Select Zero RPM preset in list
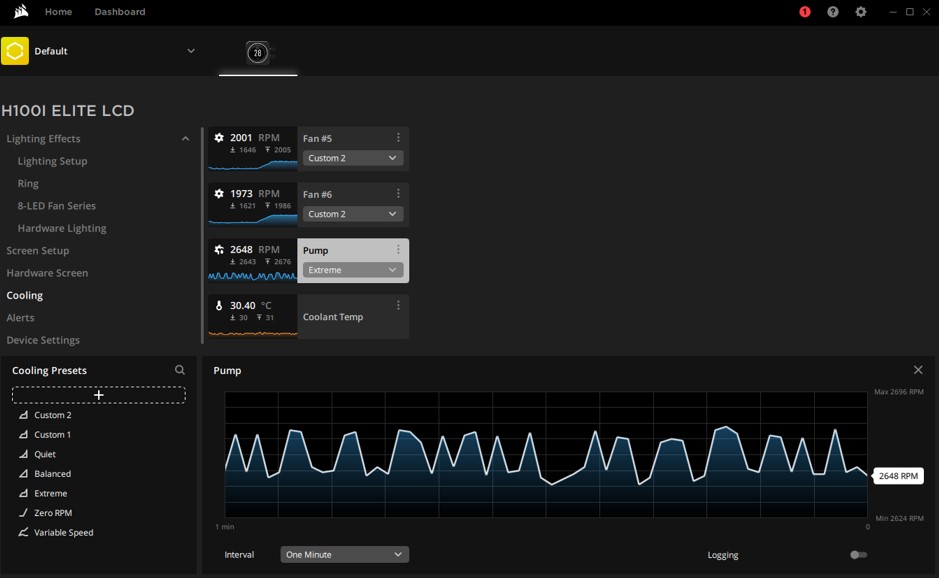This screenshot has height=578, width=939. [53, 513]
